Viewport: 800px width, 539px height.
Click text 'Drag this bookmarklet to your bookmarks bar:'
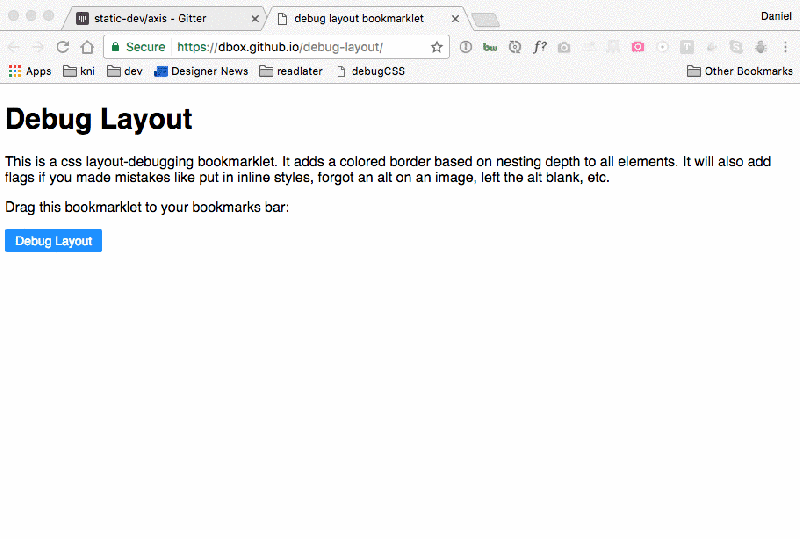[147, 207]
